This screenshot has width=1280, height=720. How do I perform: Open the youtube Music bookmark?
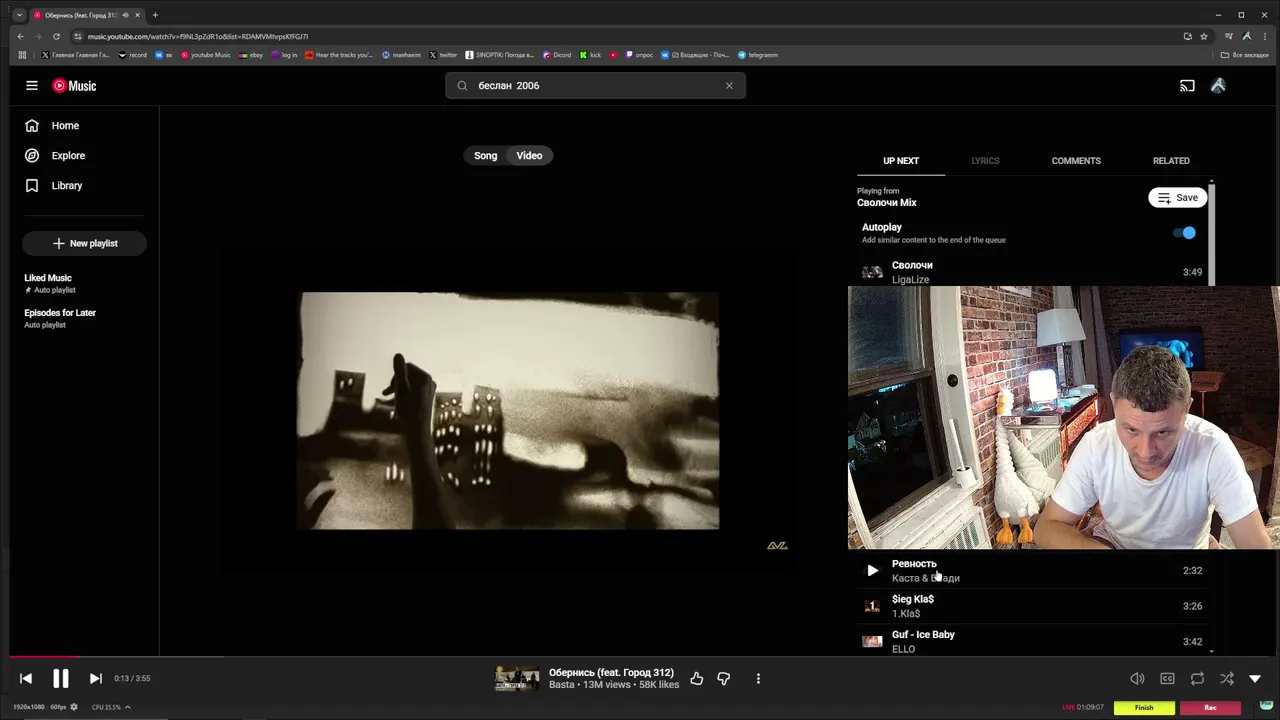click(206, 55)
